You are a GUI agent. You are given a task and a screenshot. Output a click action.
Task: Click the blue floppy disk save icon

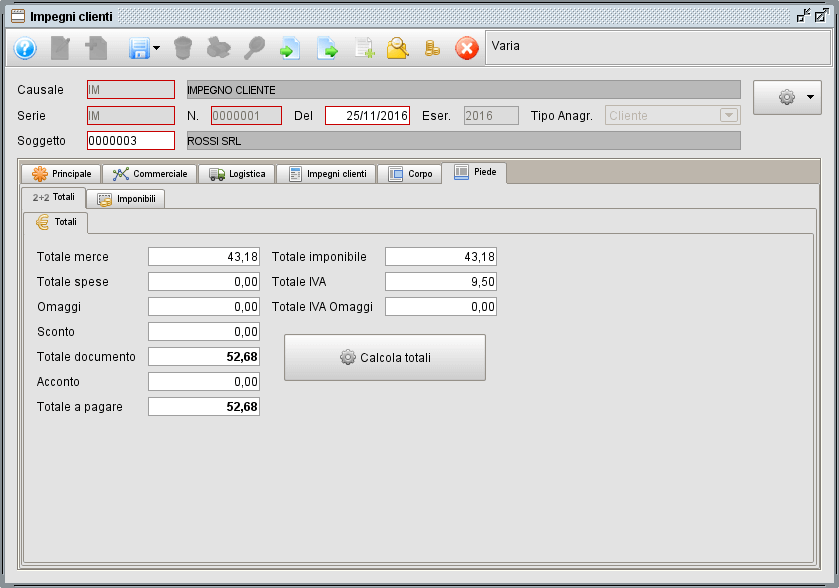coord(138,48)
